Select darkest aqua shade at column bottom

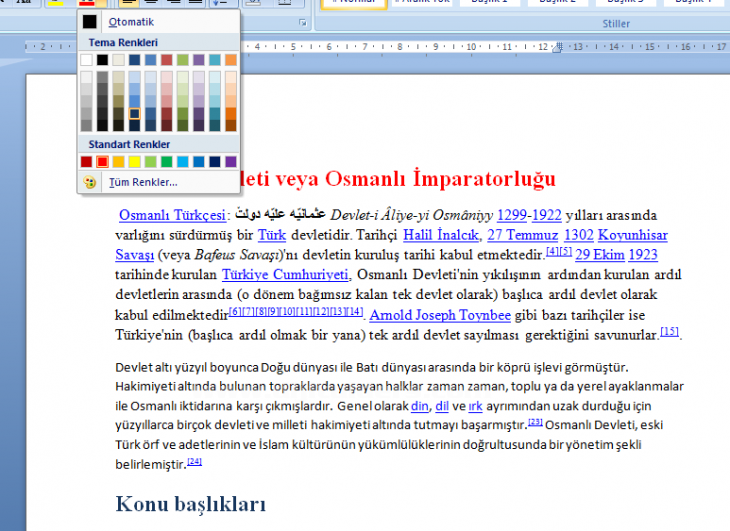(x=215, y=125)
